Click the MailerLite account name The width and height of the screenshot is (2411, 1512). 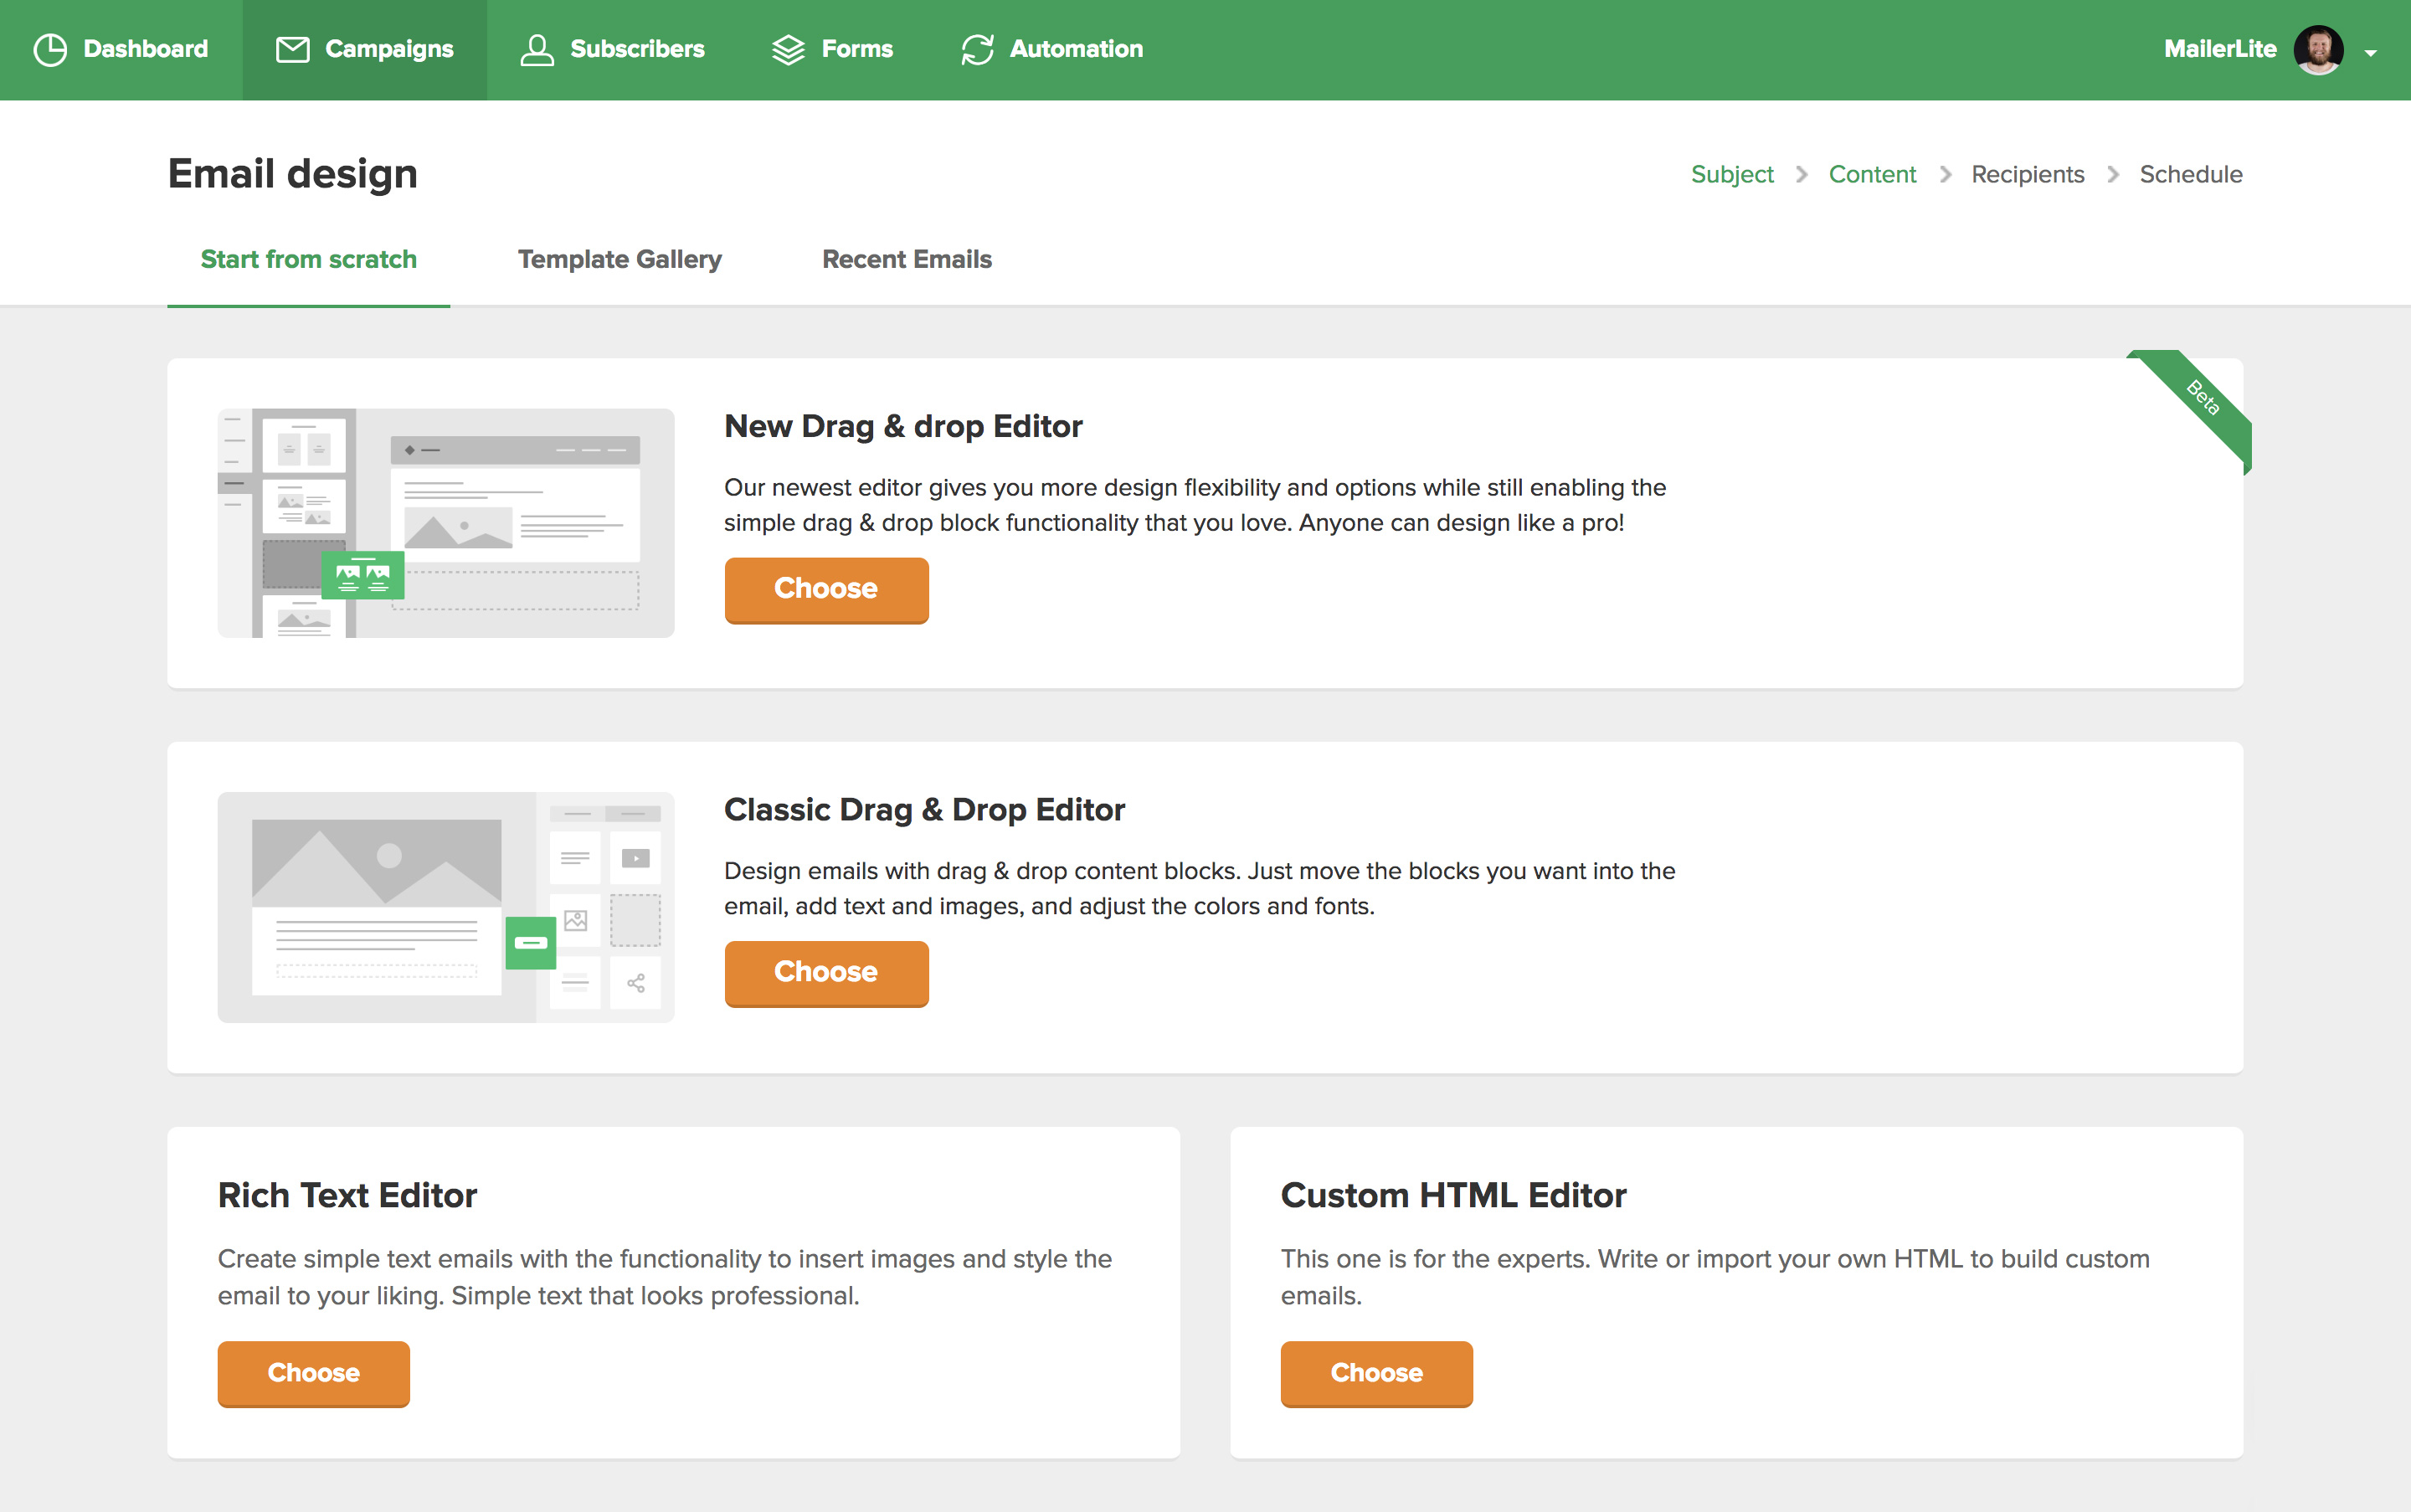point(2219,49)
